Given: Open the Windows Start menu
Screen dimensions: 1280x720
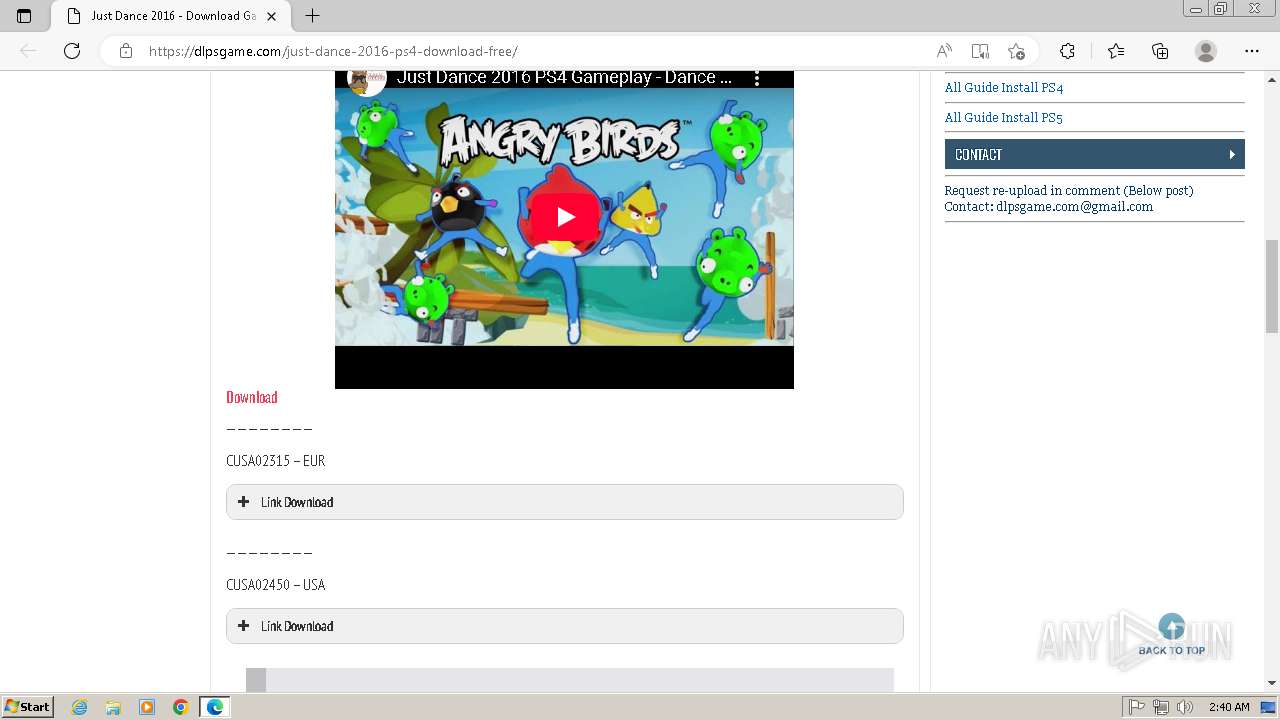Looking at the screenshot, I should 28,707.
